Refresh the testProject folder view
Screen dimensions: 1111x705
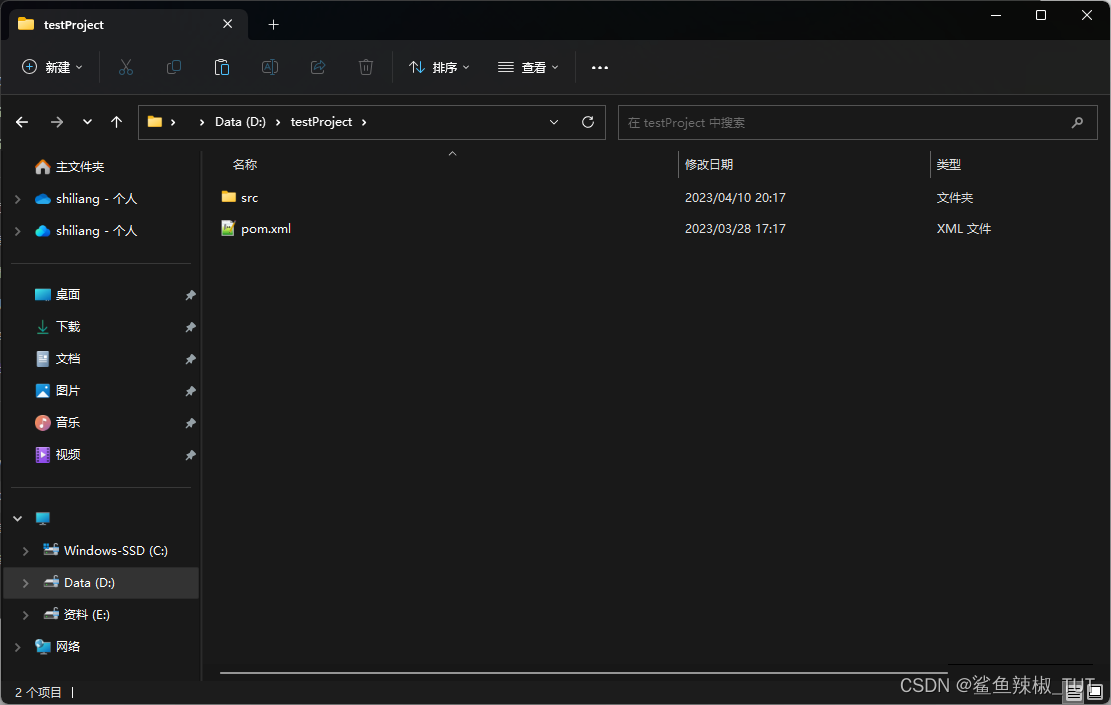(x=587, y=122)
